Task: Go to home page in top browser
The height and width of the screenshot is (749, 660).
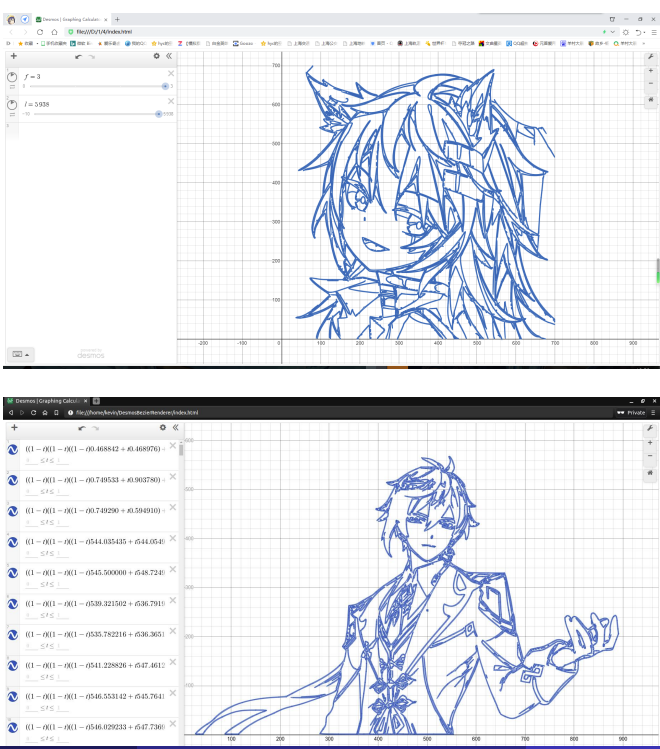Action: [54, 32]
